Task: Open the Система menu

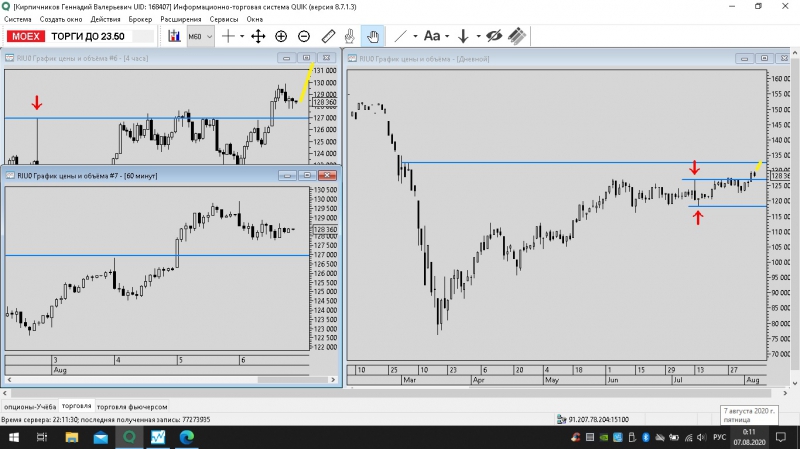Action: (17, 19)
